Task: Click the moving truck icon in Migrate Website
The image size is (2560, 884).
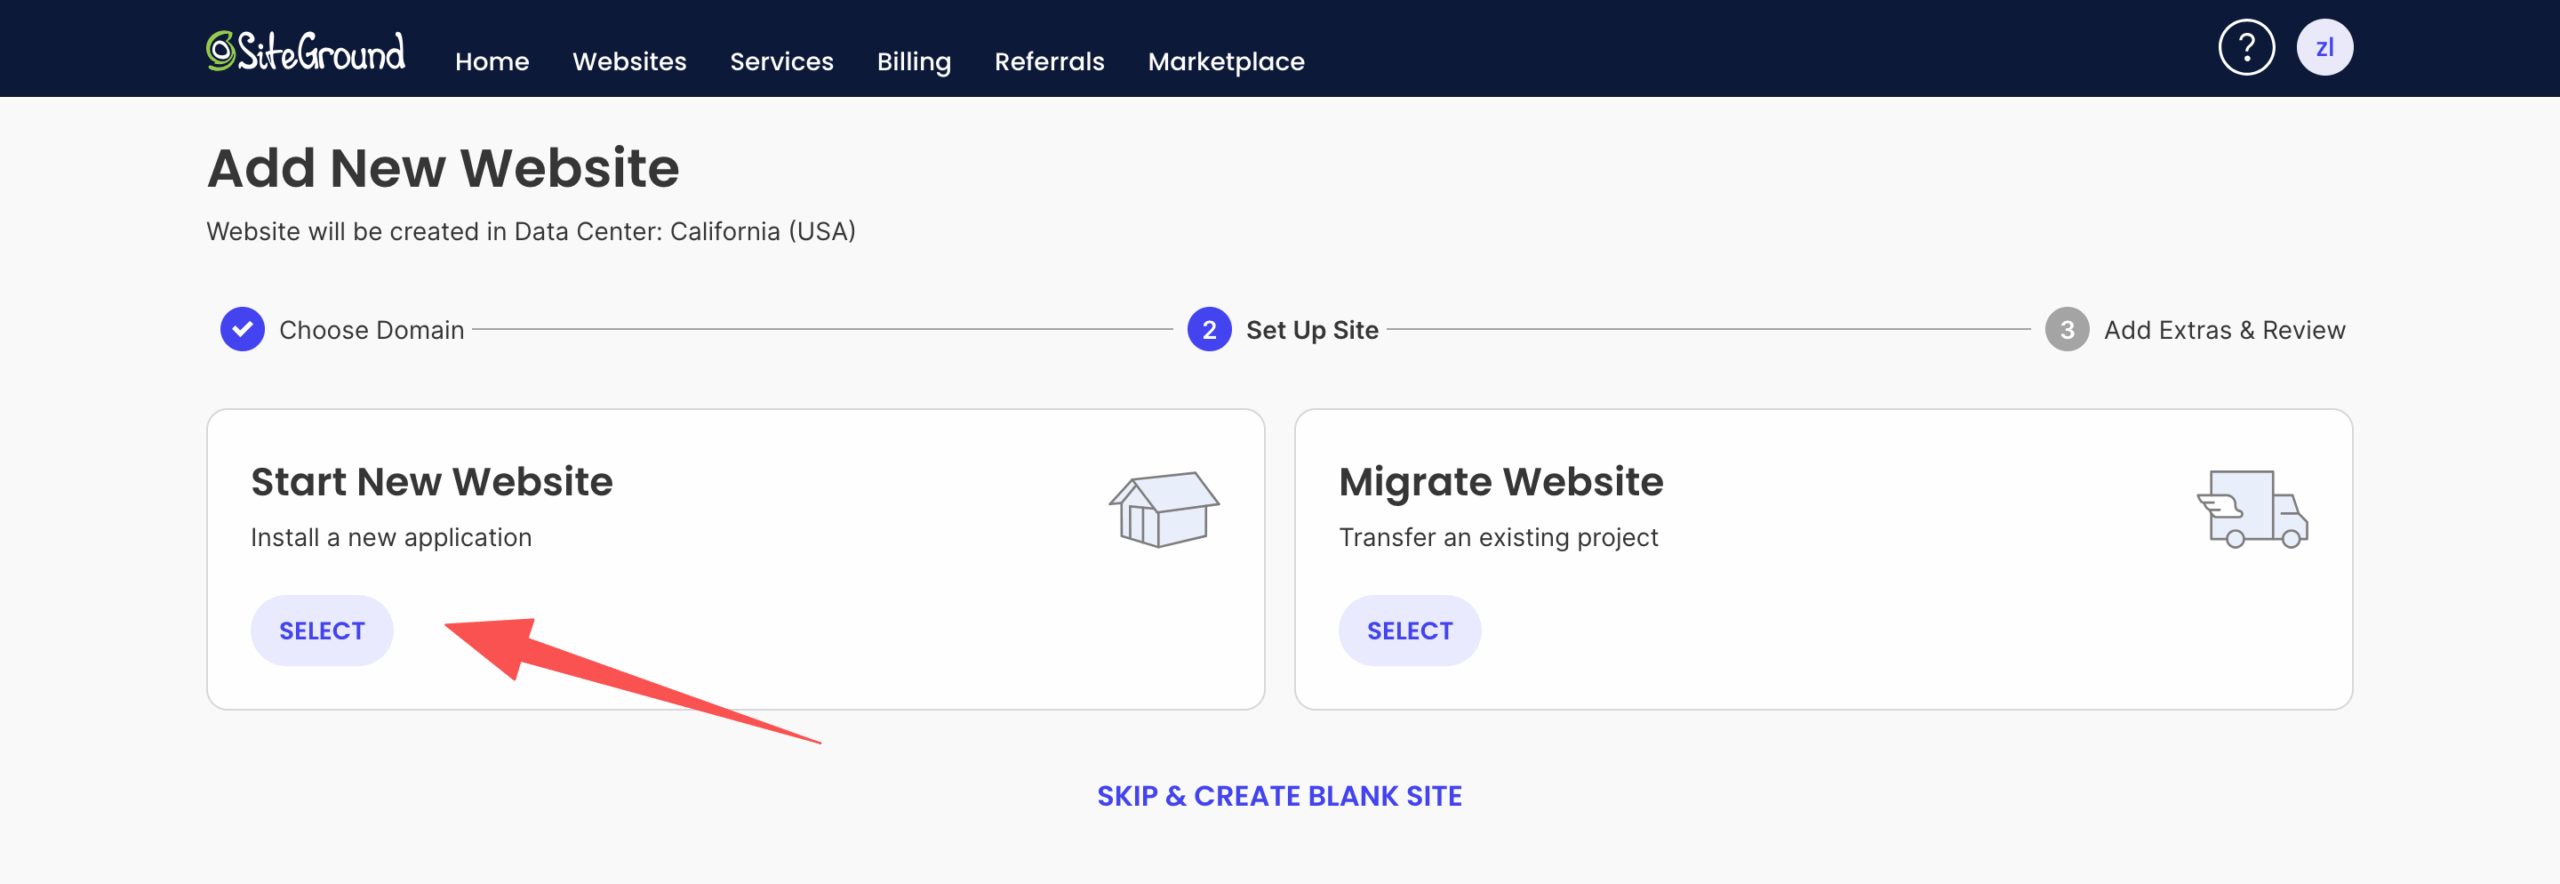Action: [2252, 509]
